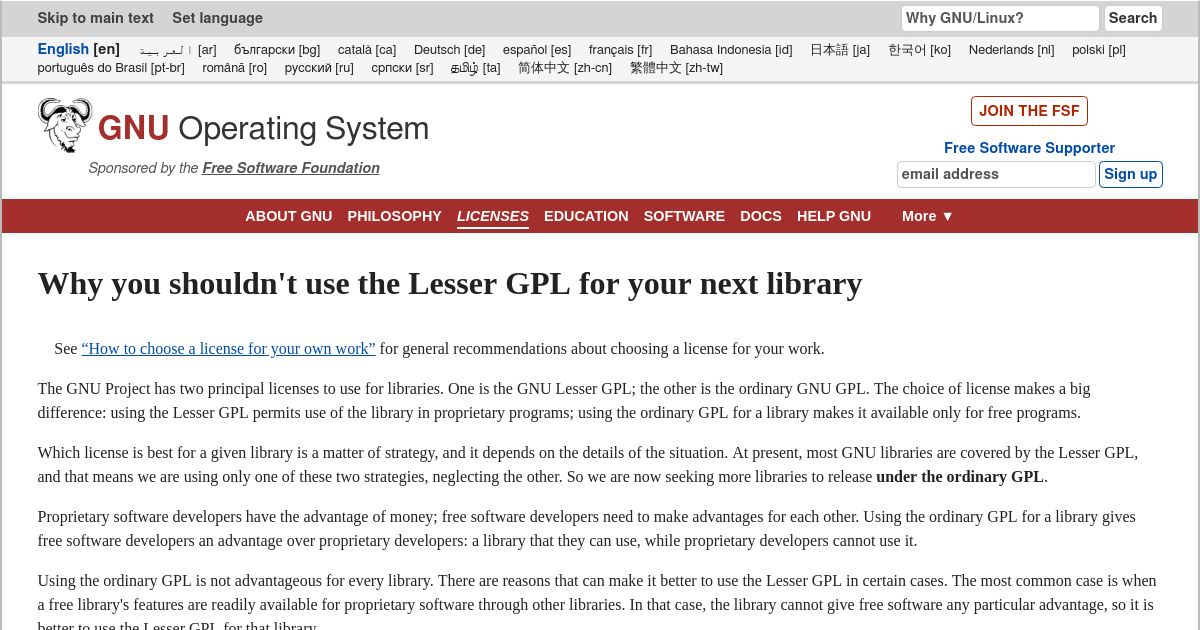
Task: Switch to polski [pl] translation
Action: pos(1099,50)
